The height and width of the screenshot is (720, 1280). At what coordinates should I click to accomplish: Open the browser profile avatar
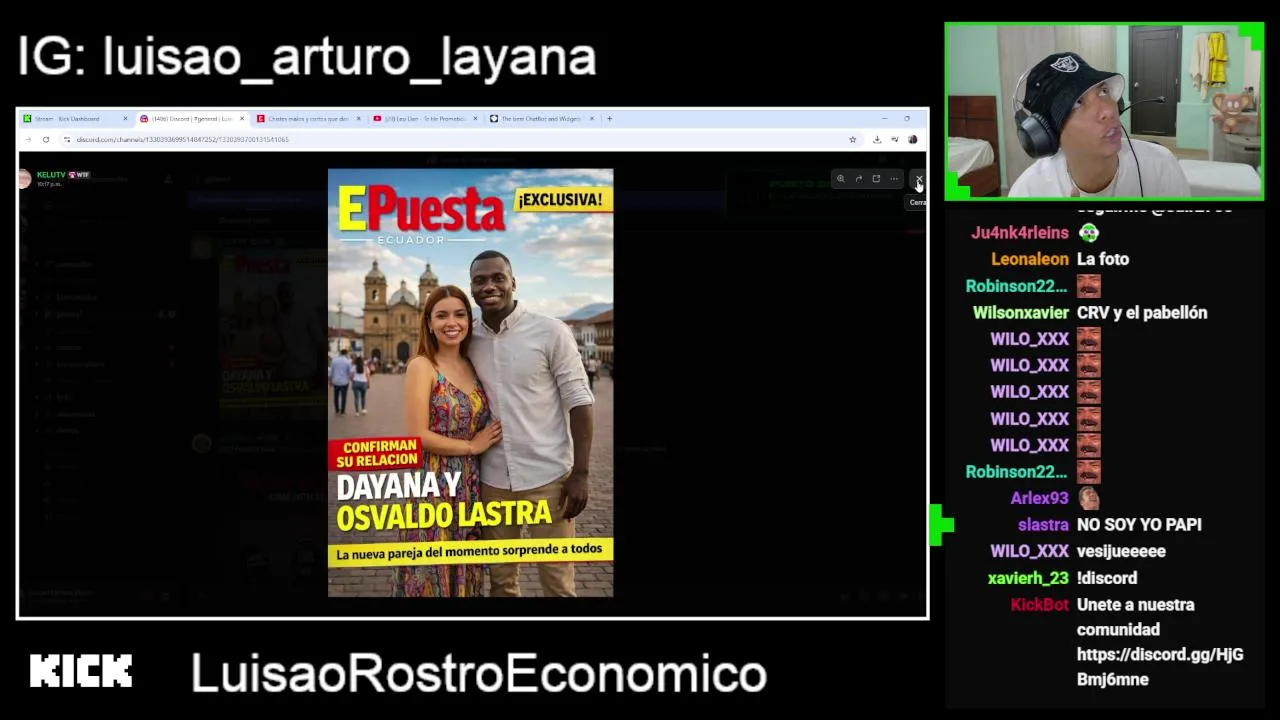click(912, 139)
